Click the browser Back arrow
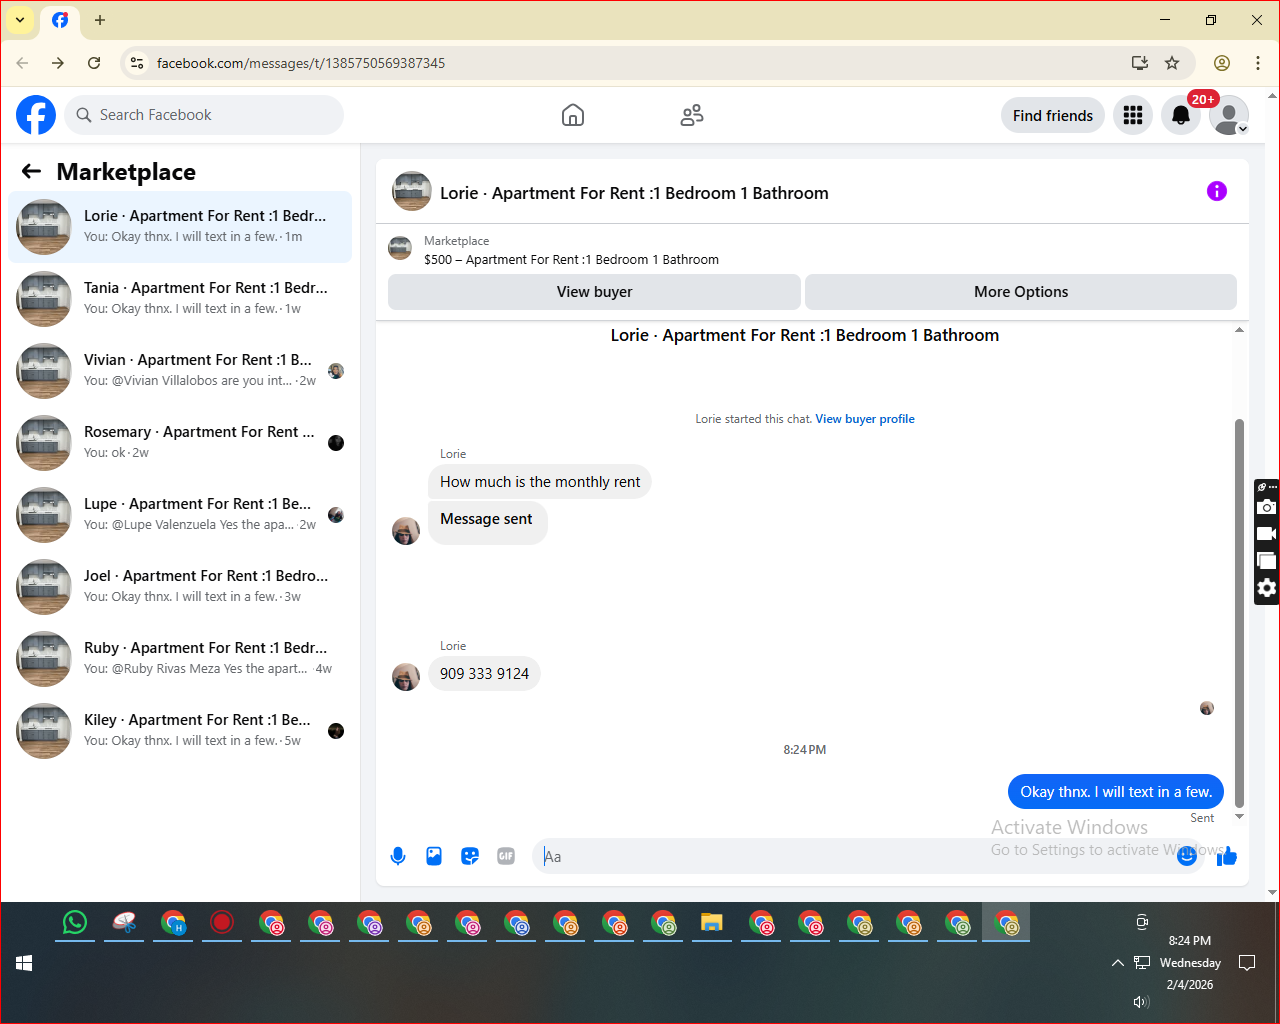This screenshot has width=1280, height=1024. pos(22,63)
